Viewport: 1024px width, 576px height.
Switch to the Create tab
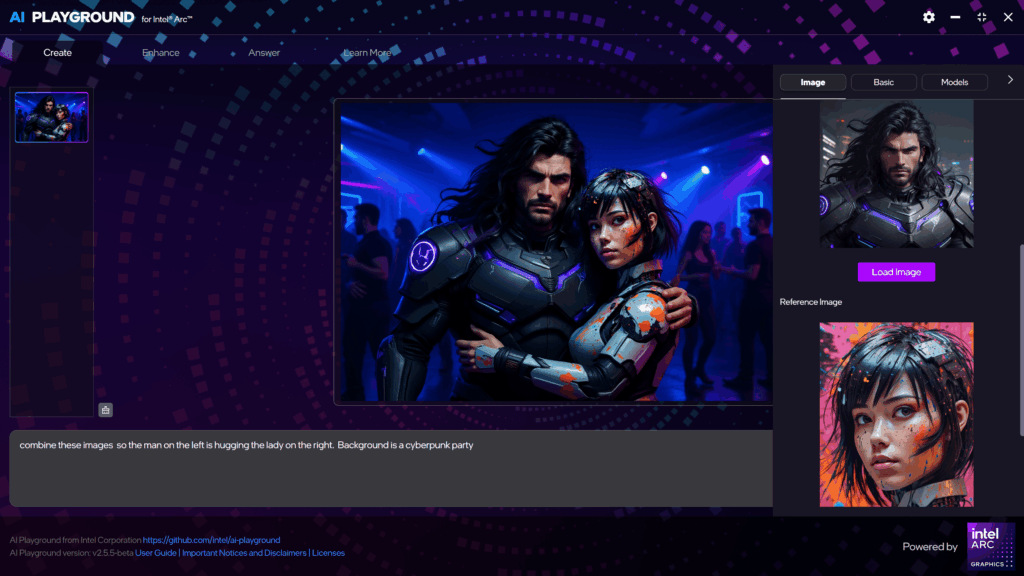58,53
